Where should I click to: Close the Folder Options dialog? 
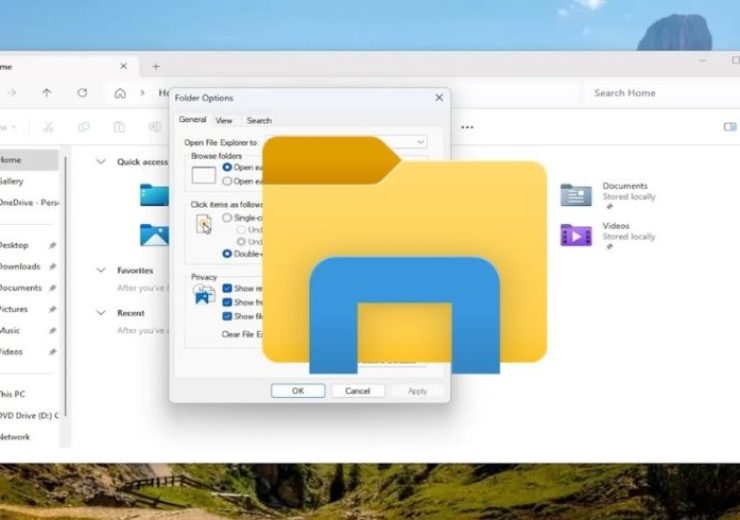point(439,97)
